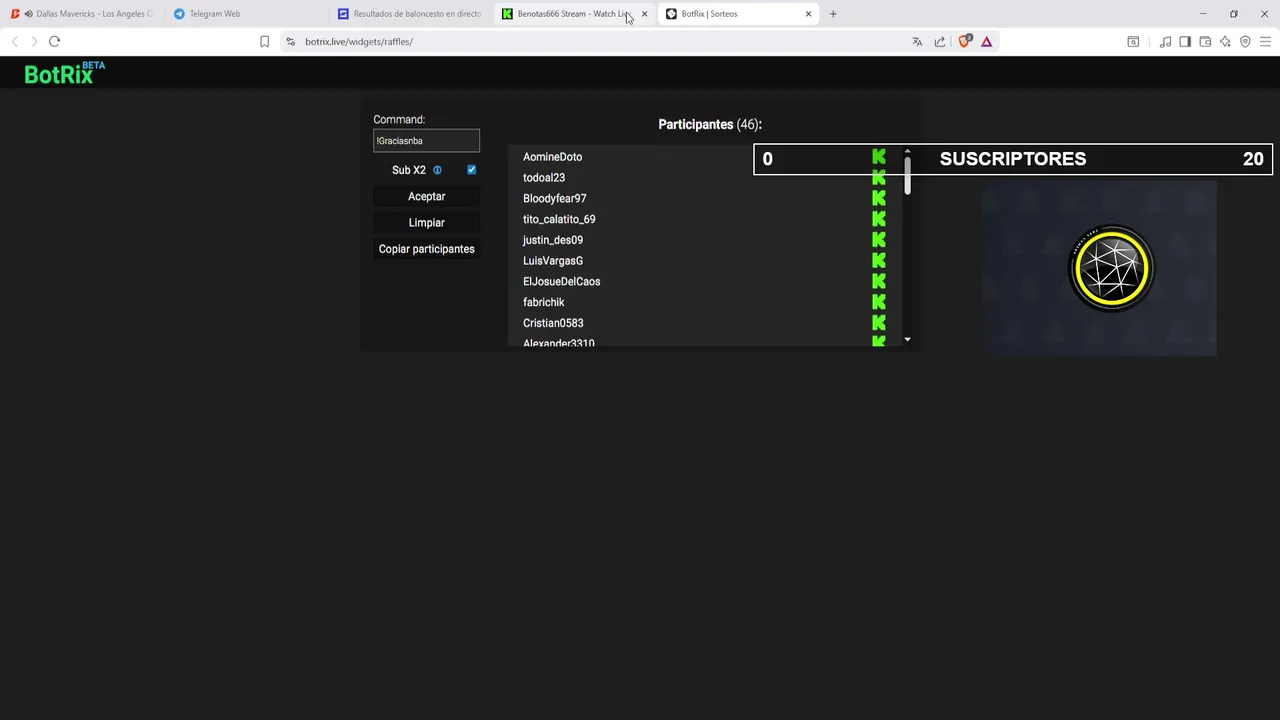The image size is (1280, 720).
Task: Click the Brave VPN shield icon
Action: (x=1245, y=42)
